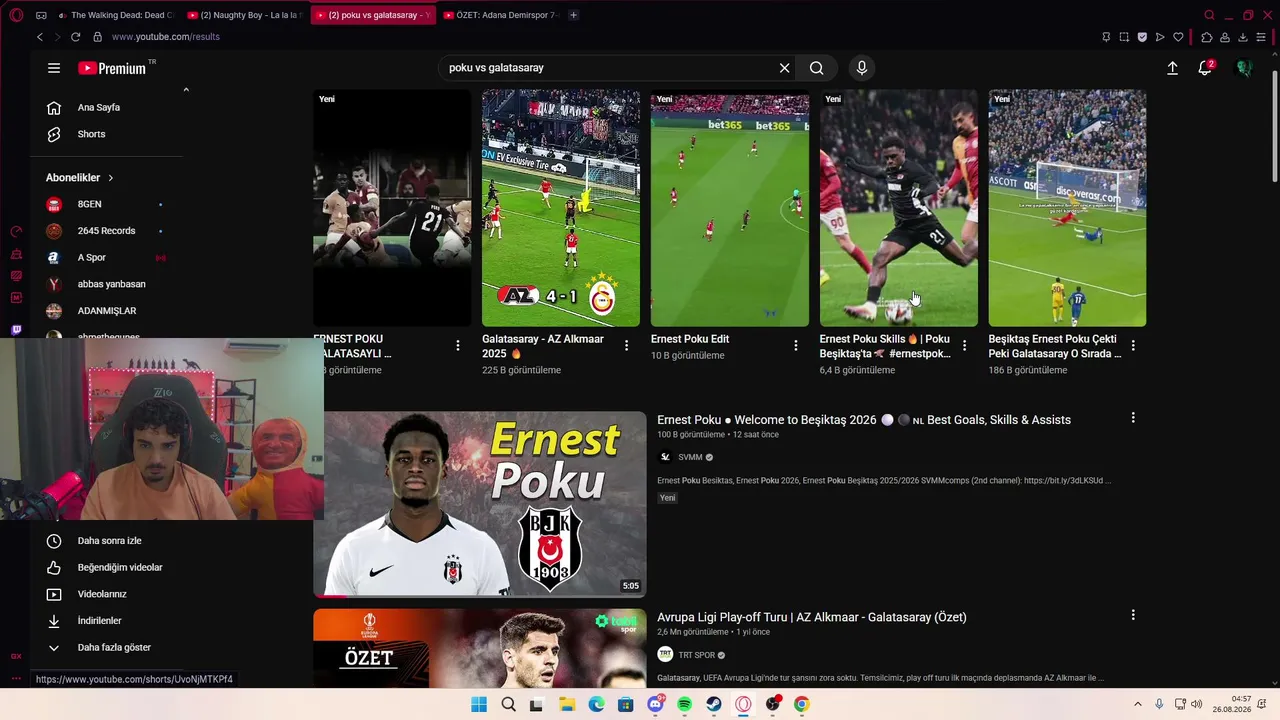The width and height of the screenshot is (1280, 720).
Task: Open the browser snapshot tool icon
Action: point(1124,37)
